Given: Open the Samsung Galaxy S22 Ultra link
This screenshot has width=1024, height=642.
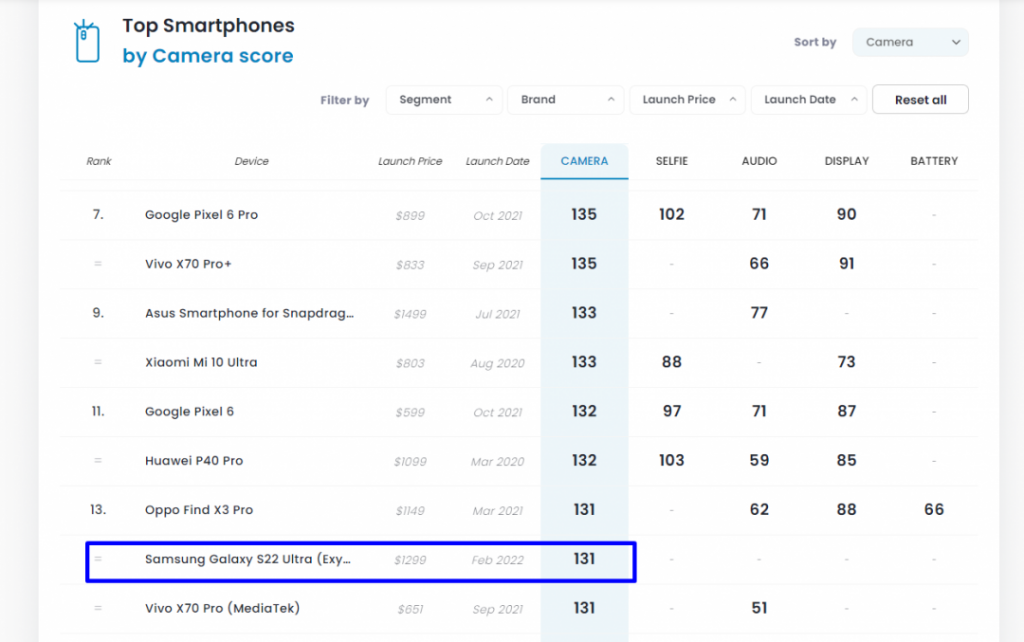Looking at the screenshot, I should pyautogui.click(x=248, y=559).
